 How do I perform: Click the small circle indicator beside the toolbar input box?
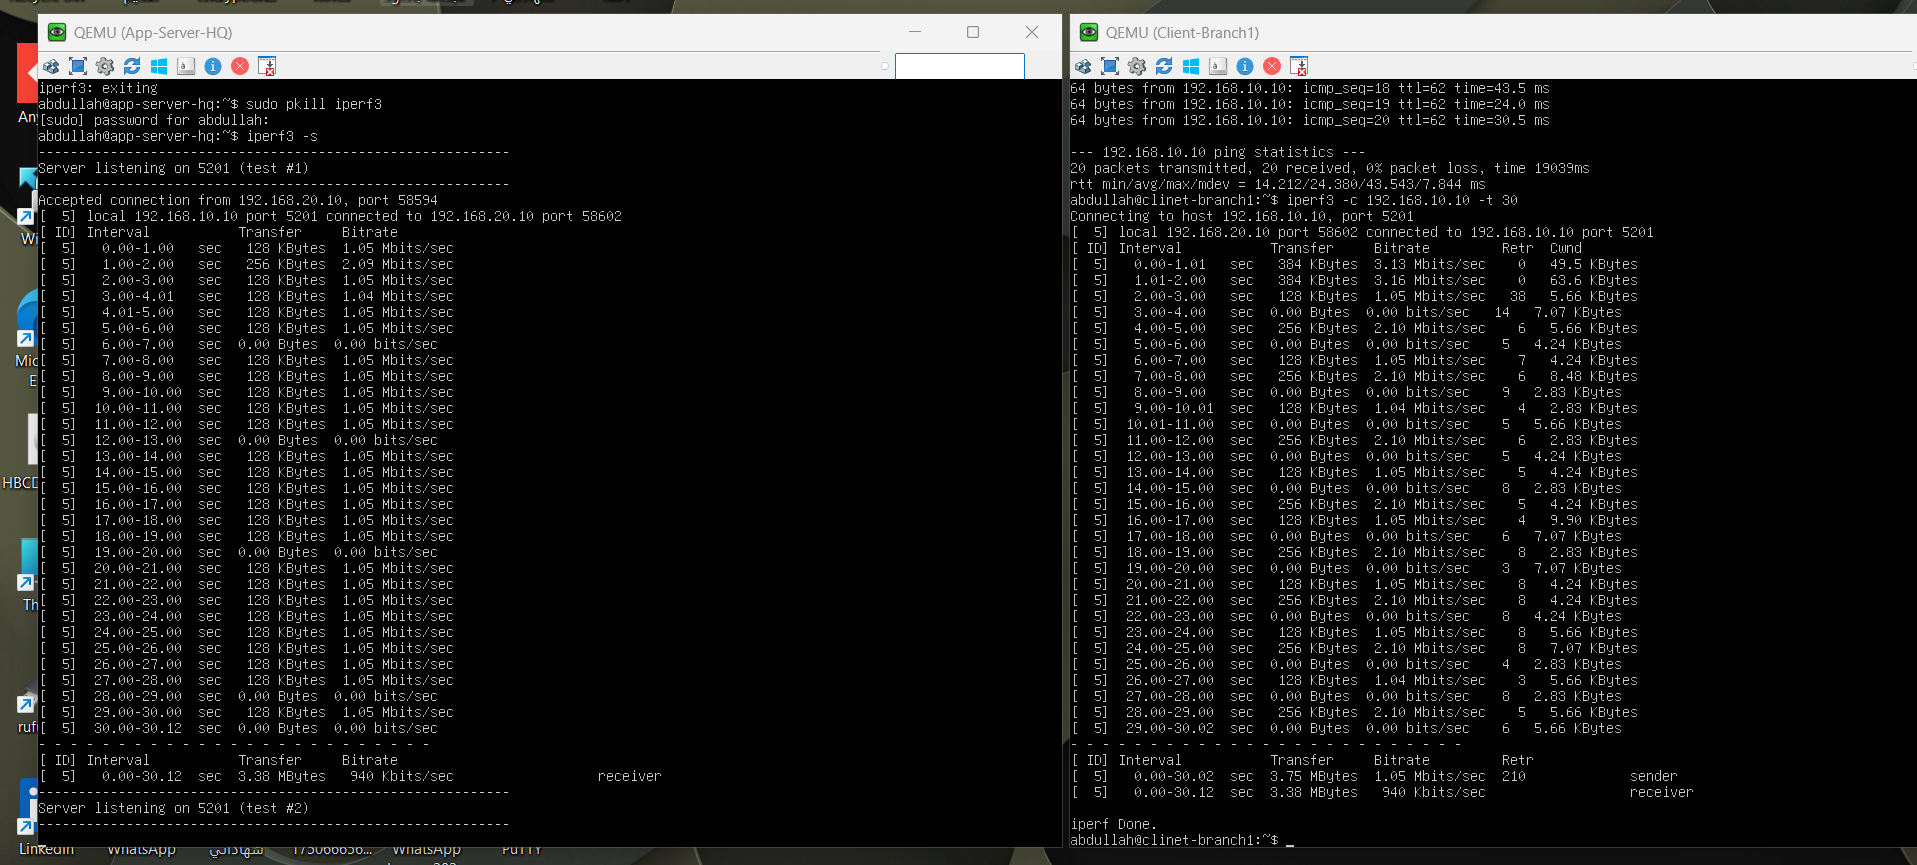[x=885, y=67]
